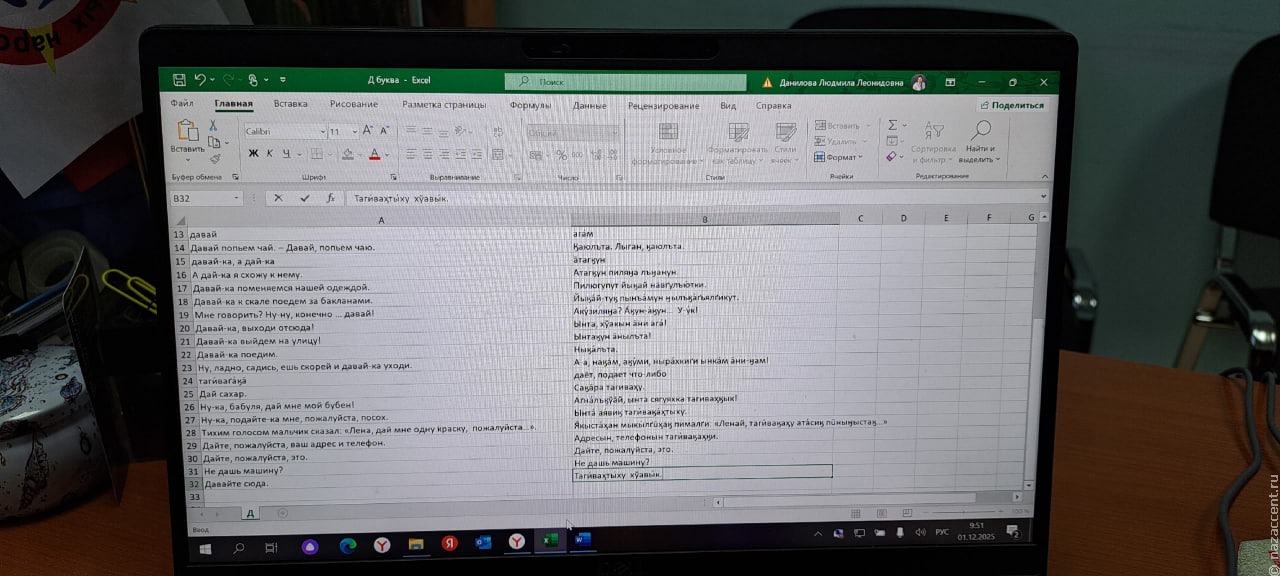This screenshot has height=576, width=1280.
Task: Select the Format Painter brush icon
Action: (x=214, y=158)
